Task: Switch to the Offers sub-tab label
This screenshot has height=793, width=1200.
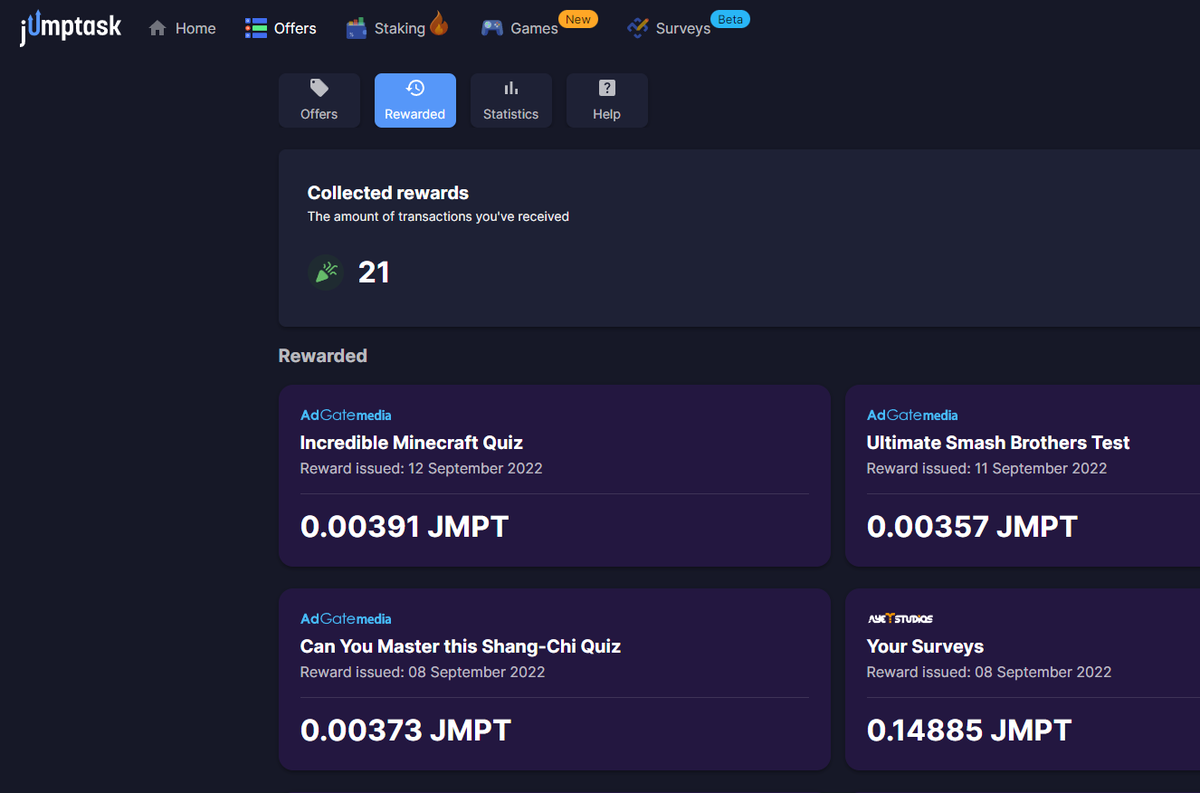Action: [x=319, y=114]
